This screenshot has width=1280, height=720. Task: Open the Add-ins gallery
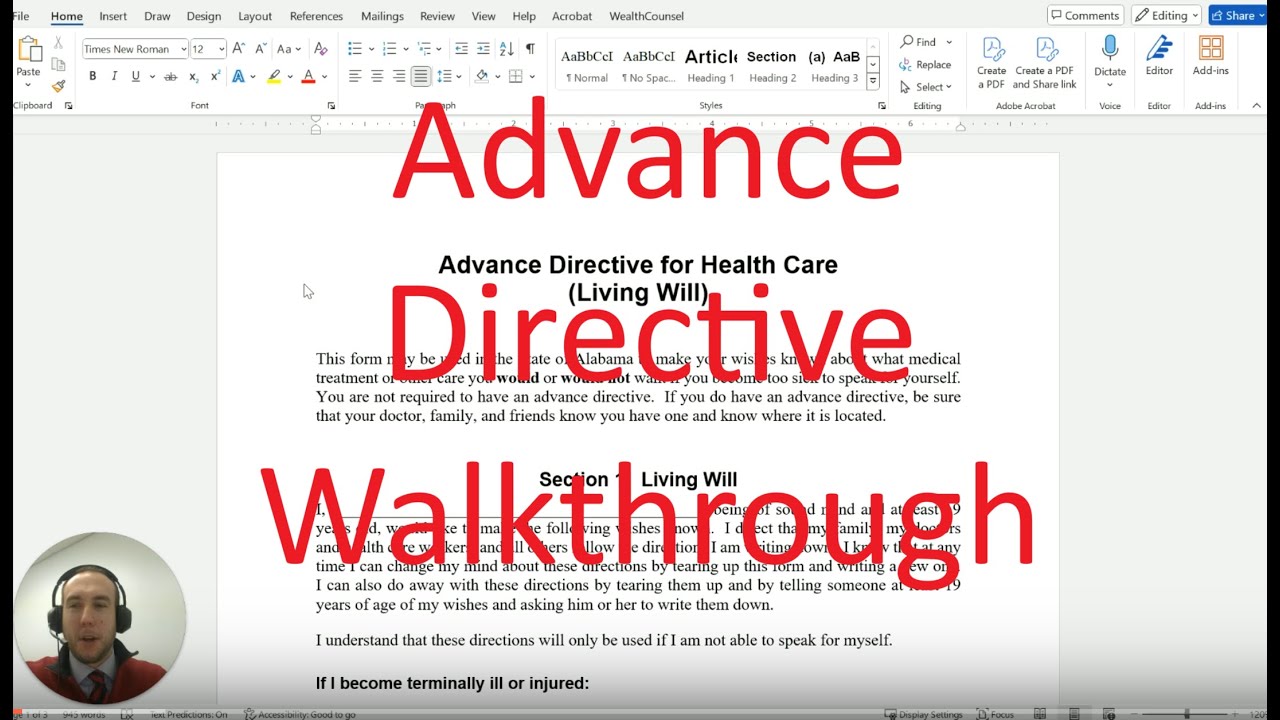point(1211,56)
